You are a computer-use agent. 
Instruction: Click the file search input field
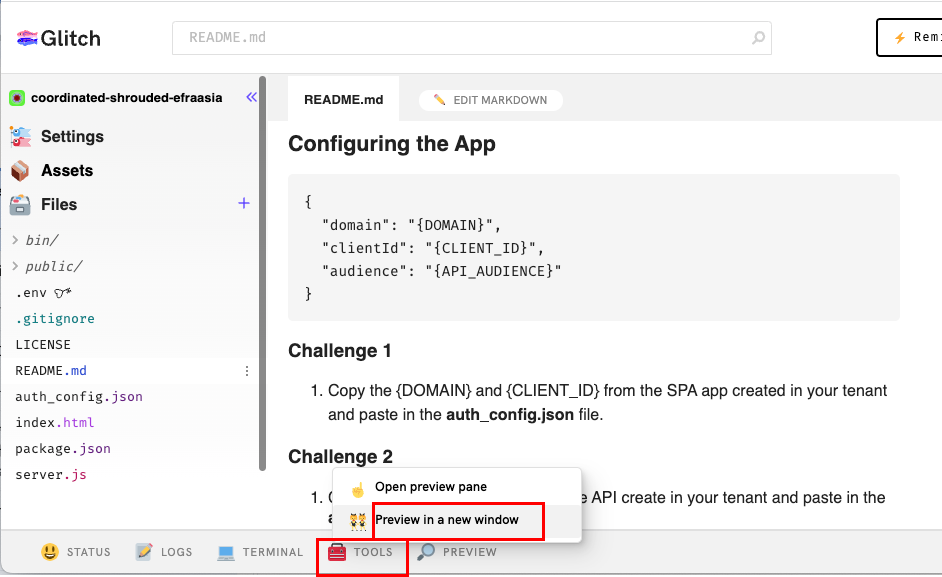460,39
